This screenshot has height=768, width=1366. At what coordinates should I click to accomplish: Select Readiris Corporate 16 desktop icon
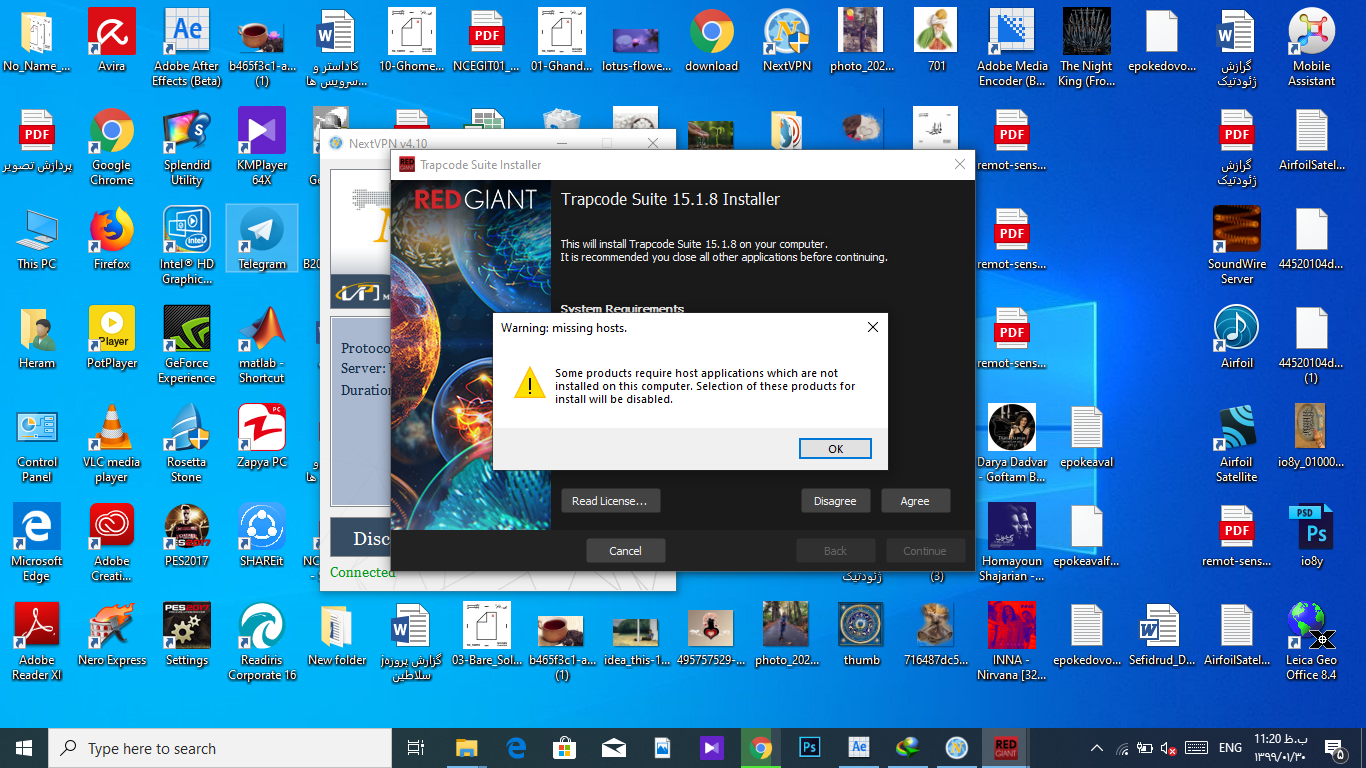pos(262,642)
